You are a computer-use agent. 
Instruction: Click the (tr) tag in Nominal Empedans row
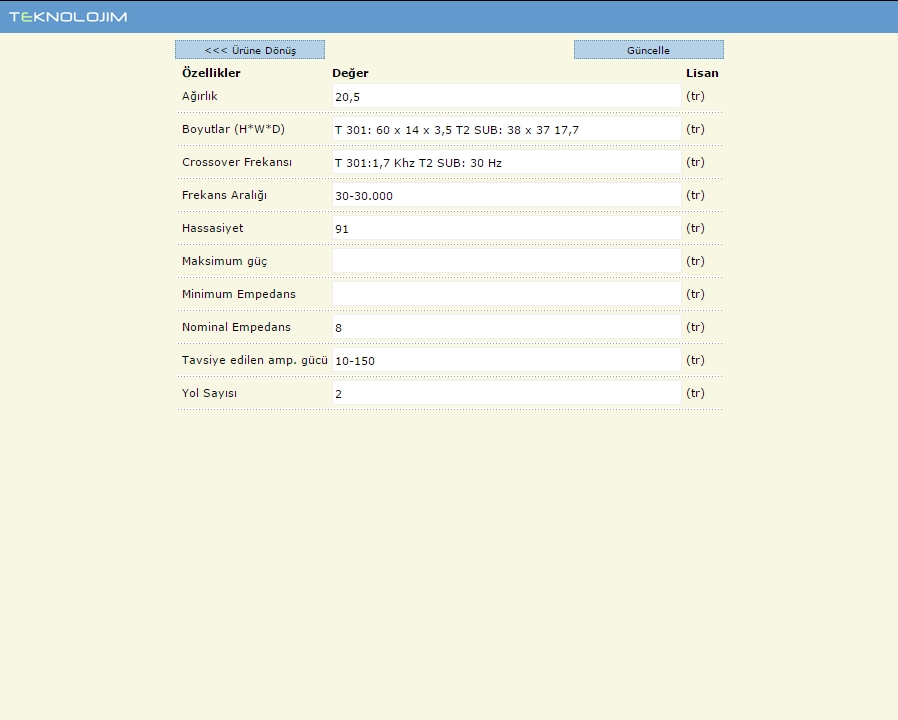pos(695,327)
